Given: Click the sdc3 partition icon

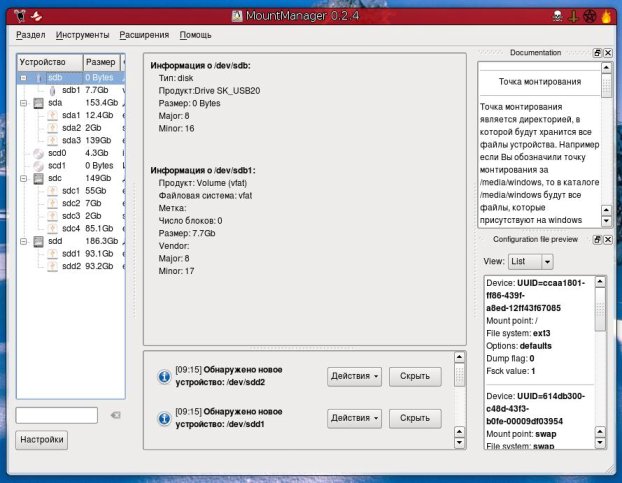Looking at the screenshot, I should point(52,216).
